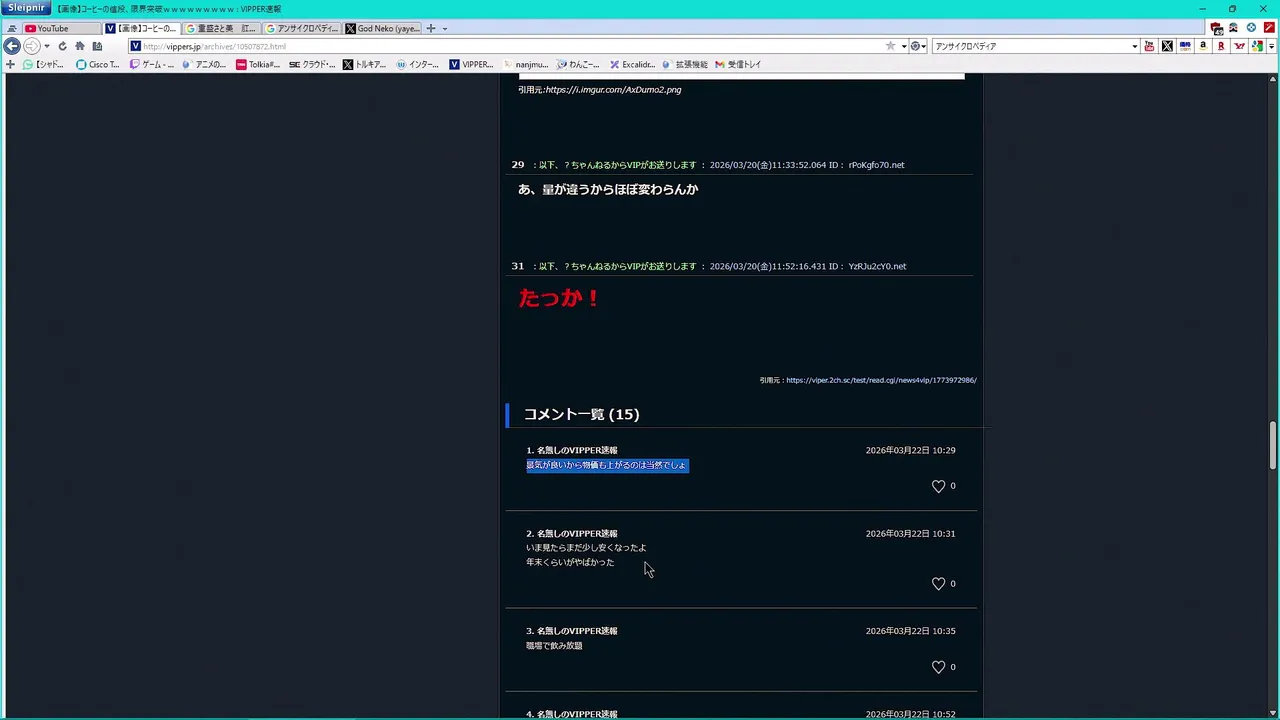1280x720 pixels.
Task: Open the トルキア… X bookmark
Action: pos(365,64)
